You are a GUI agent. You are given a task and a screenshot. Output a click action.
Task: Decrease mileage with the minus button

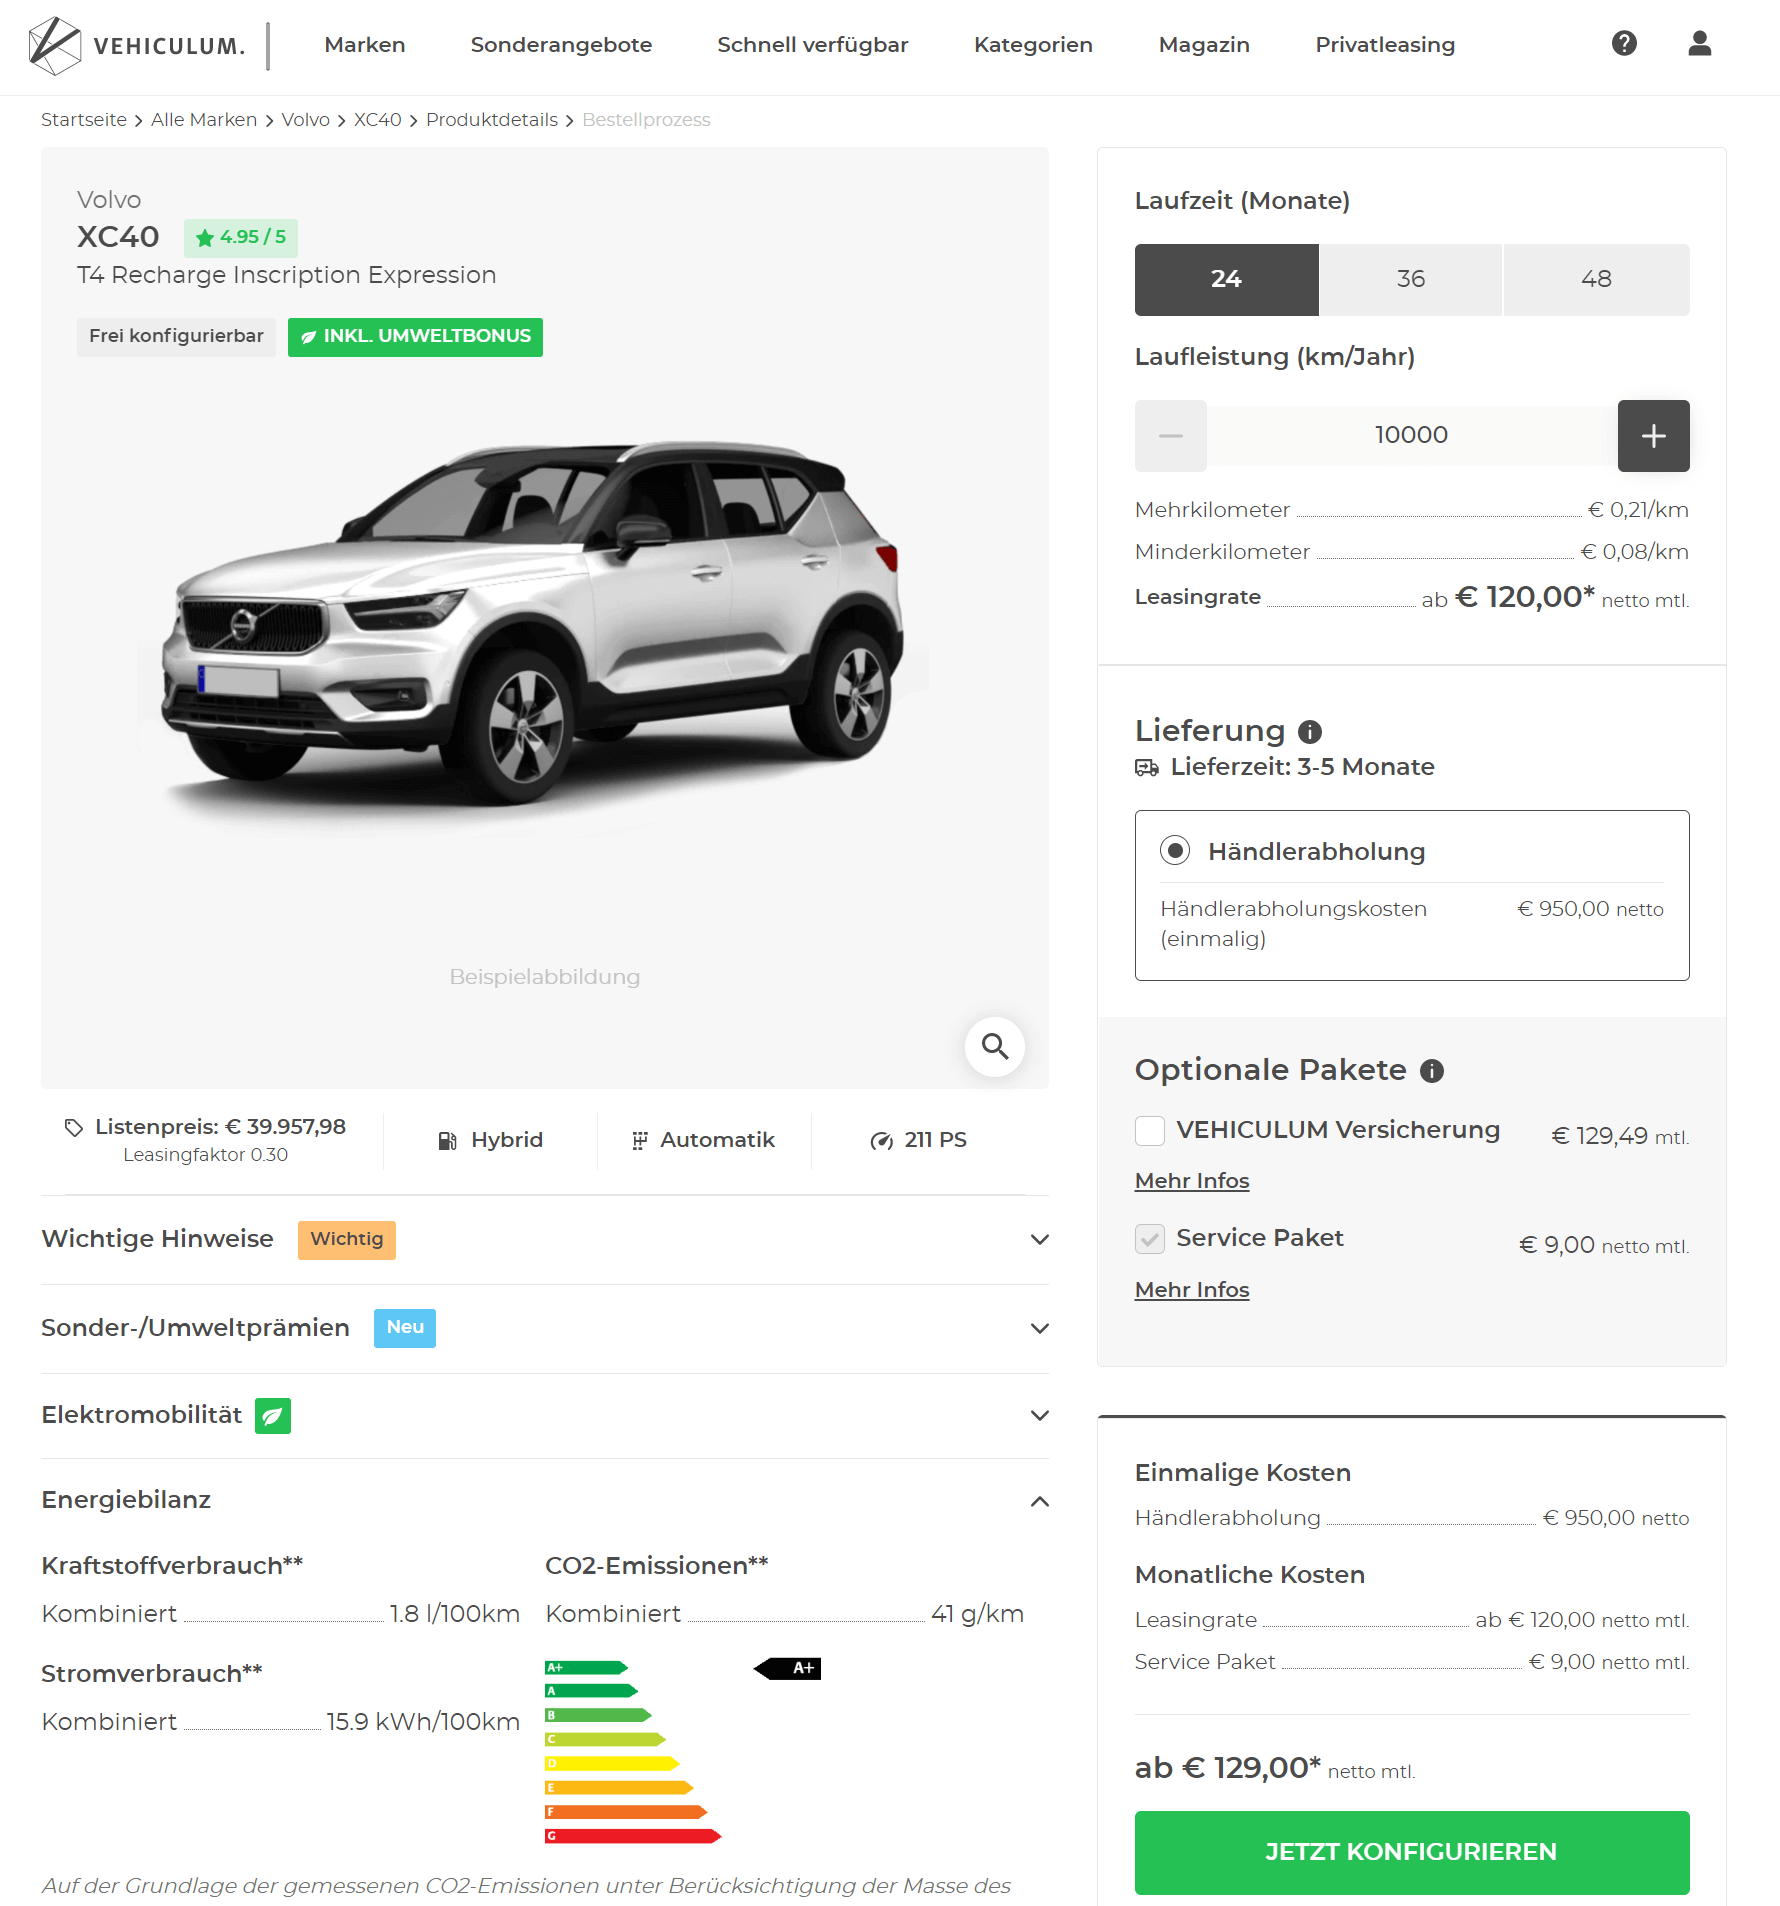click(1171, 436)
